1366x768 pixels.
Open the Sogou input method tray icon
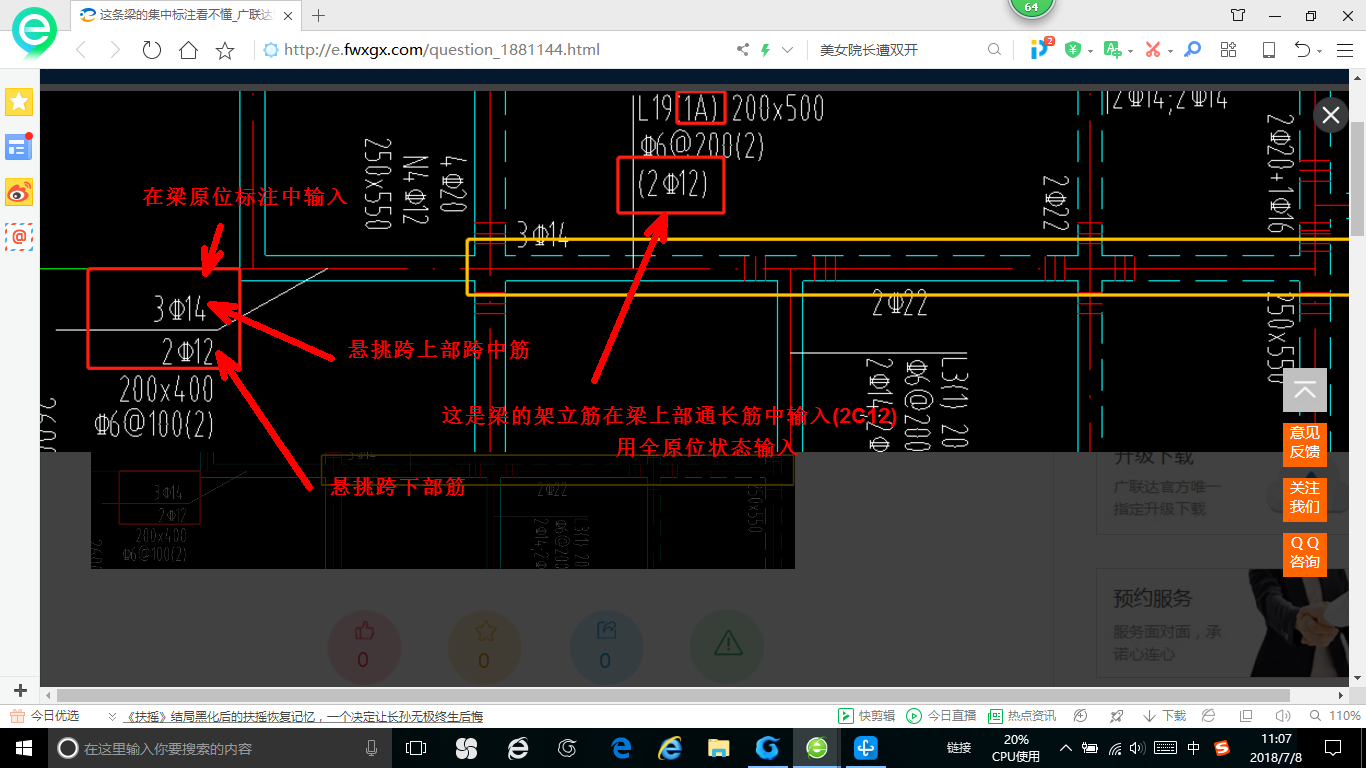(1222, 747)
